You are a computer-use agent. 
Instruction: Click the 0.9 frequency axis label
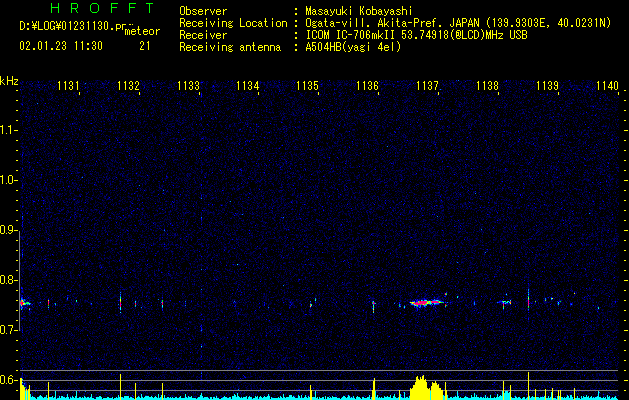(x=9, y=230)
